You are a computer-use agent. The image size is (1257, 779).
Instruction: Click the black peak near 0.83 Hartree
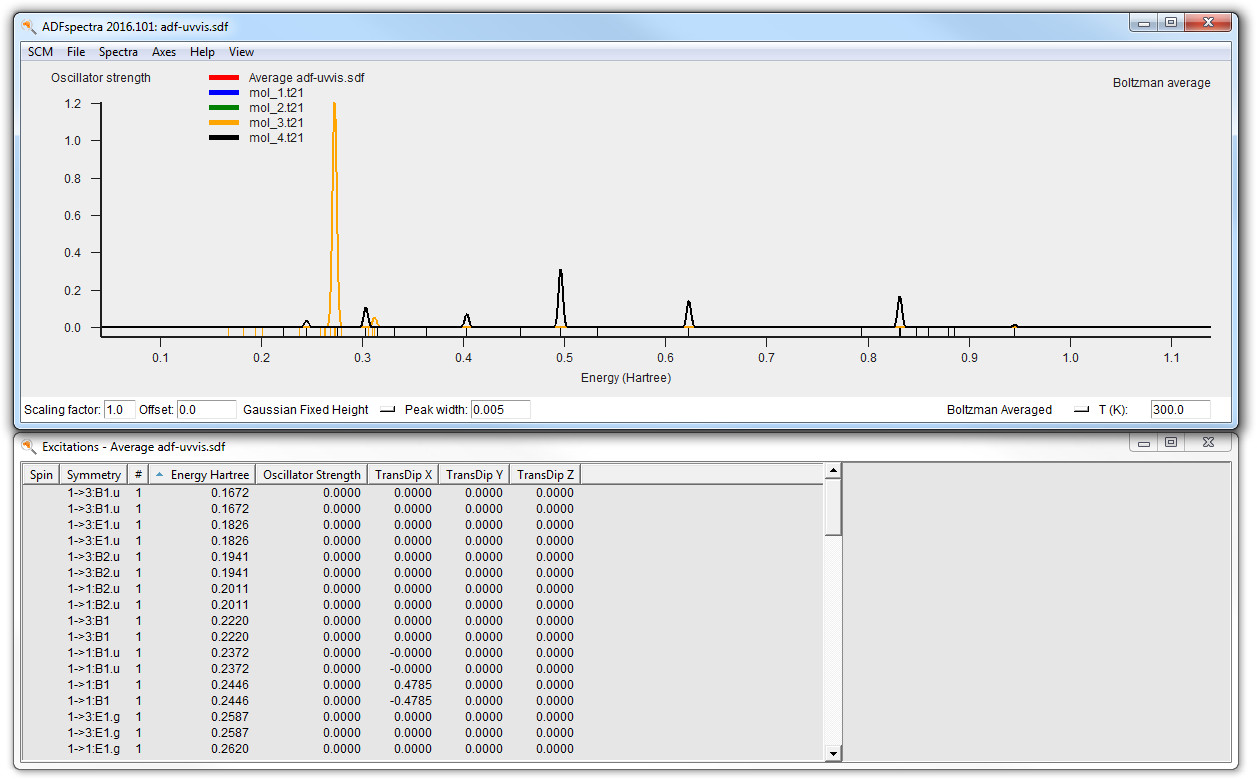[900, 312]
